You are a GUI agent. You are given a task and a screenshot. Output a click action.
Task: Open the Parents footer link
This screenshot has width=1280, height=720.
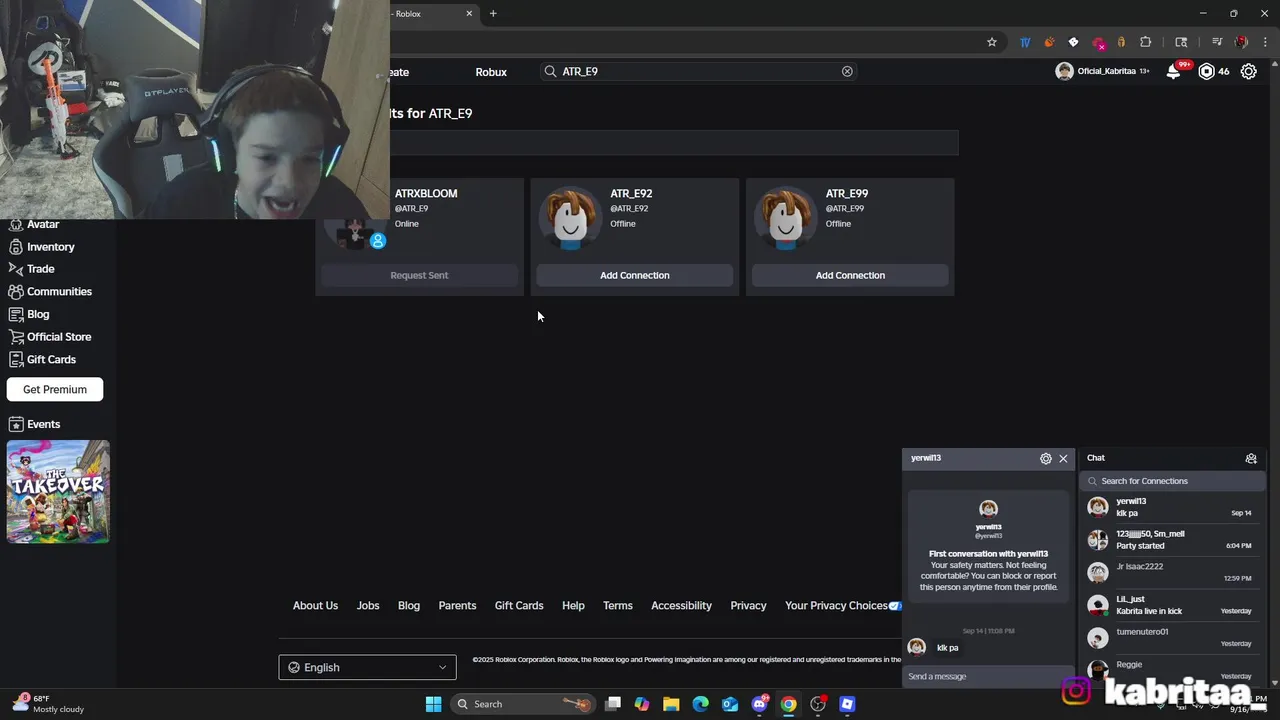[x=457, y=605]
